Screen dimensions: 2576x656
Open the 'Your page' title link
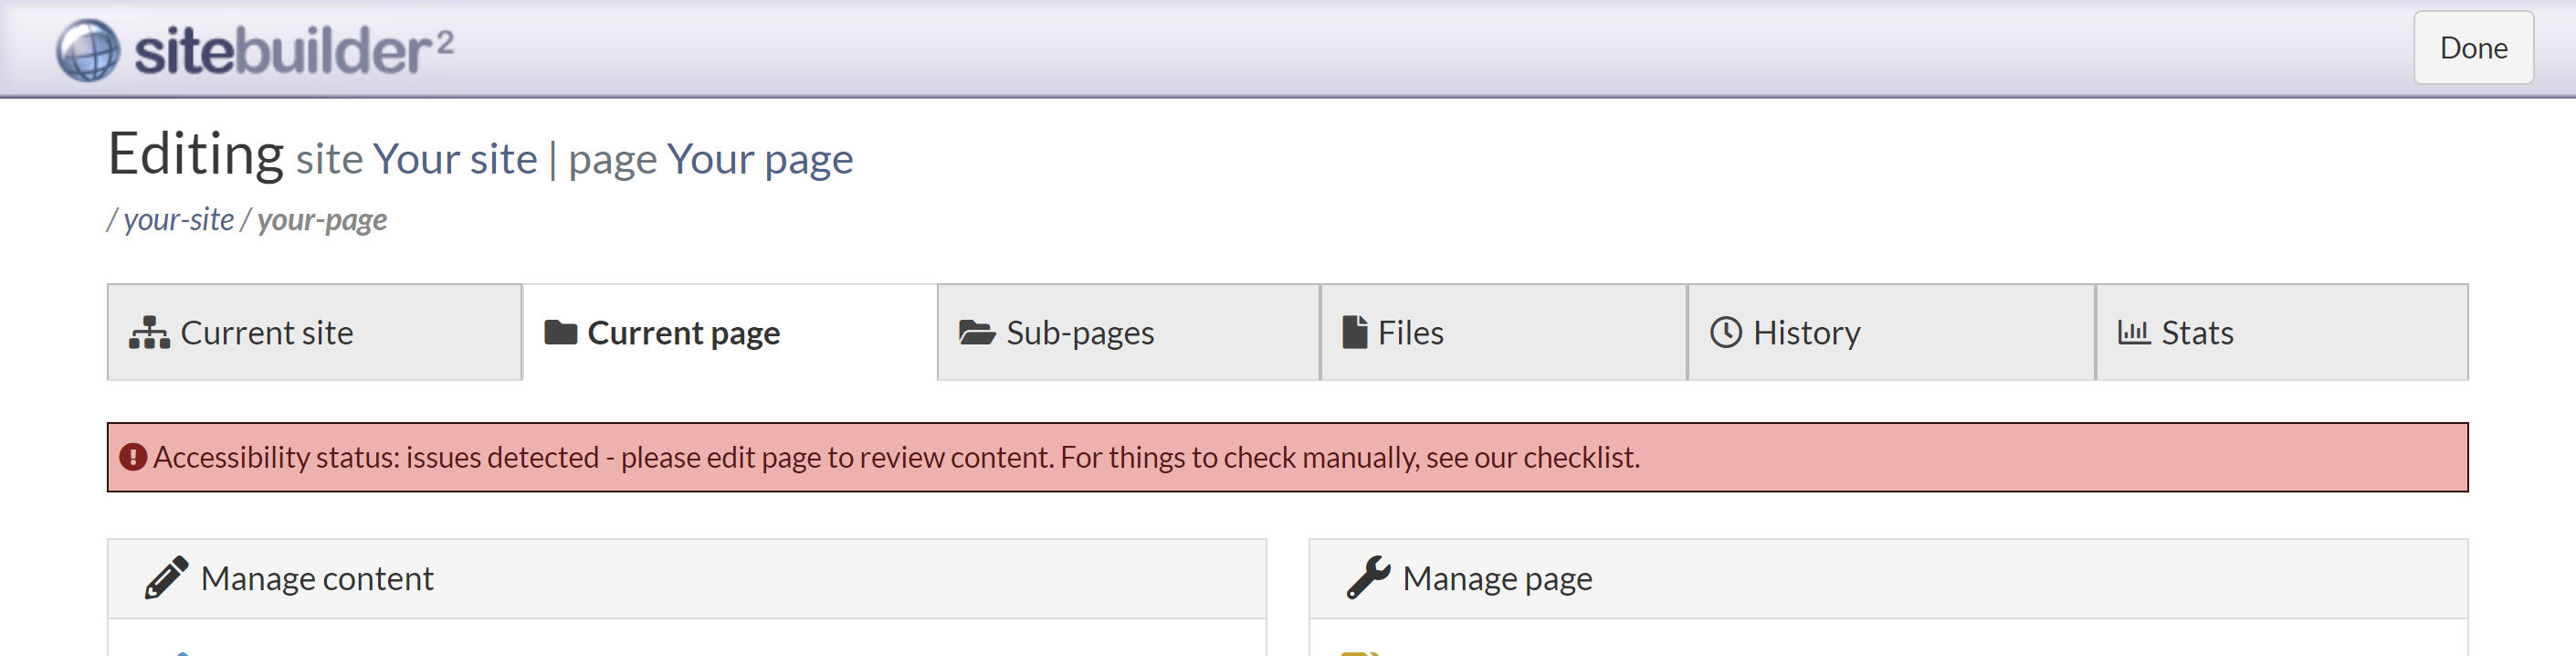760,159
